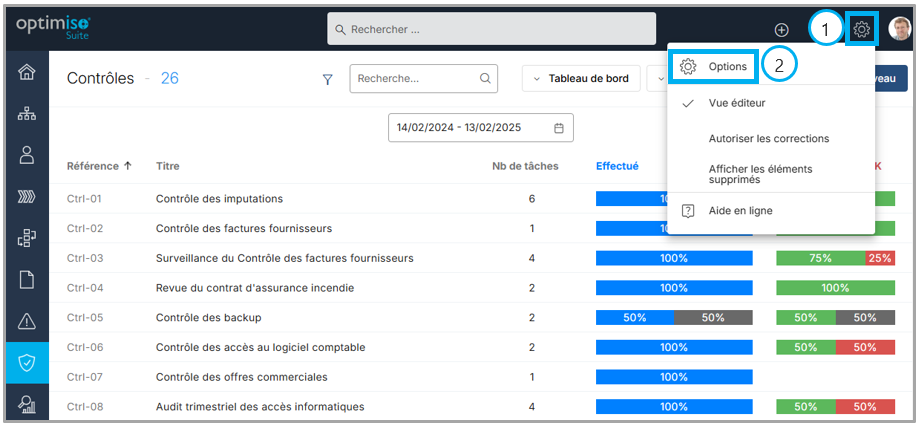The width and height of the screenshot is (919, 424).
Task: Select the person icon in sidebar
Action: pos(27,155)
